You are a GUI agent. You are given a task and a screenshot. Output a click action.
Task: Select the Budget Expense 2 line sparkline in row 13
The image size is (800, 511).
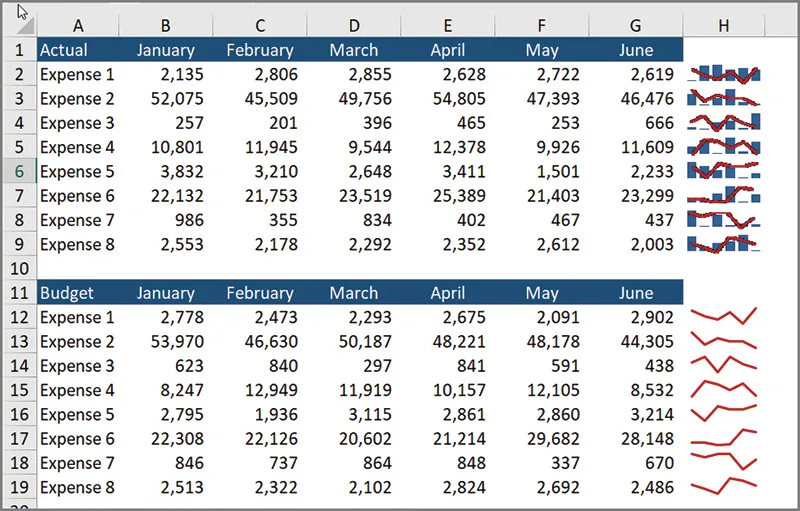point(724,342)
